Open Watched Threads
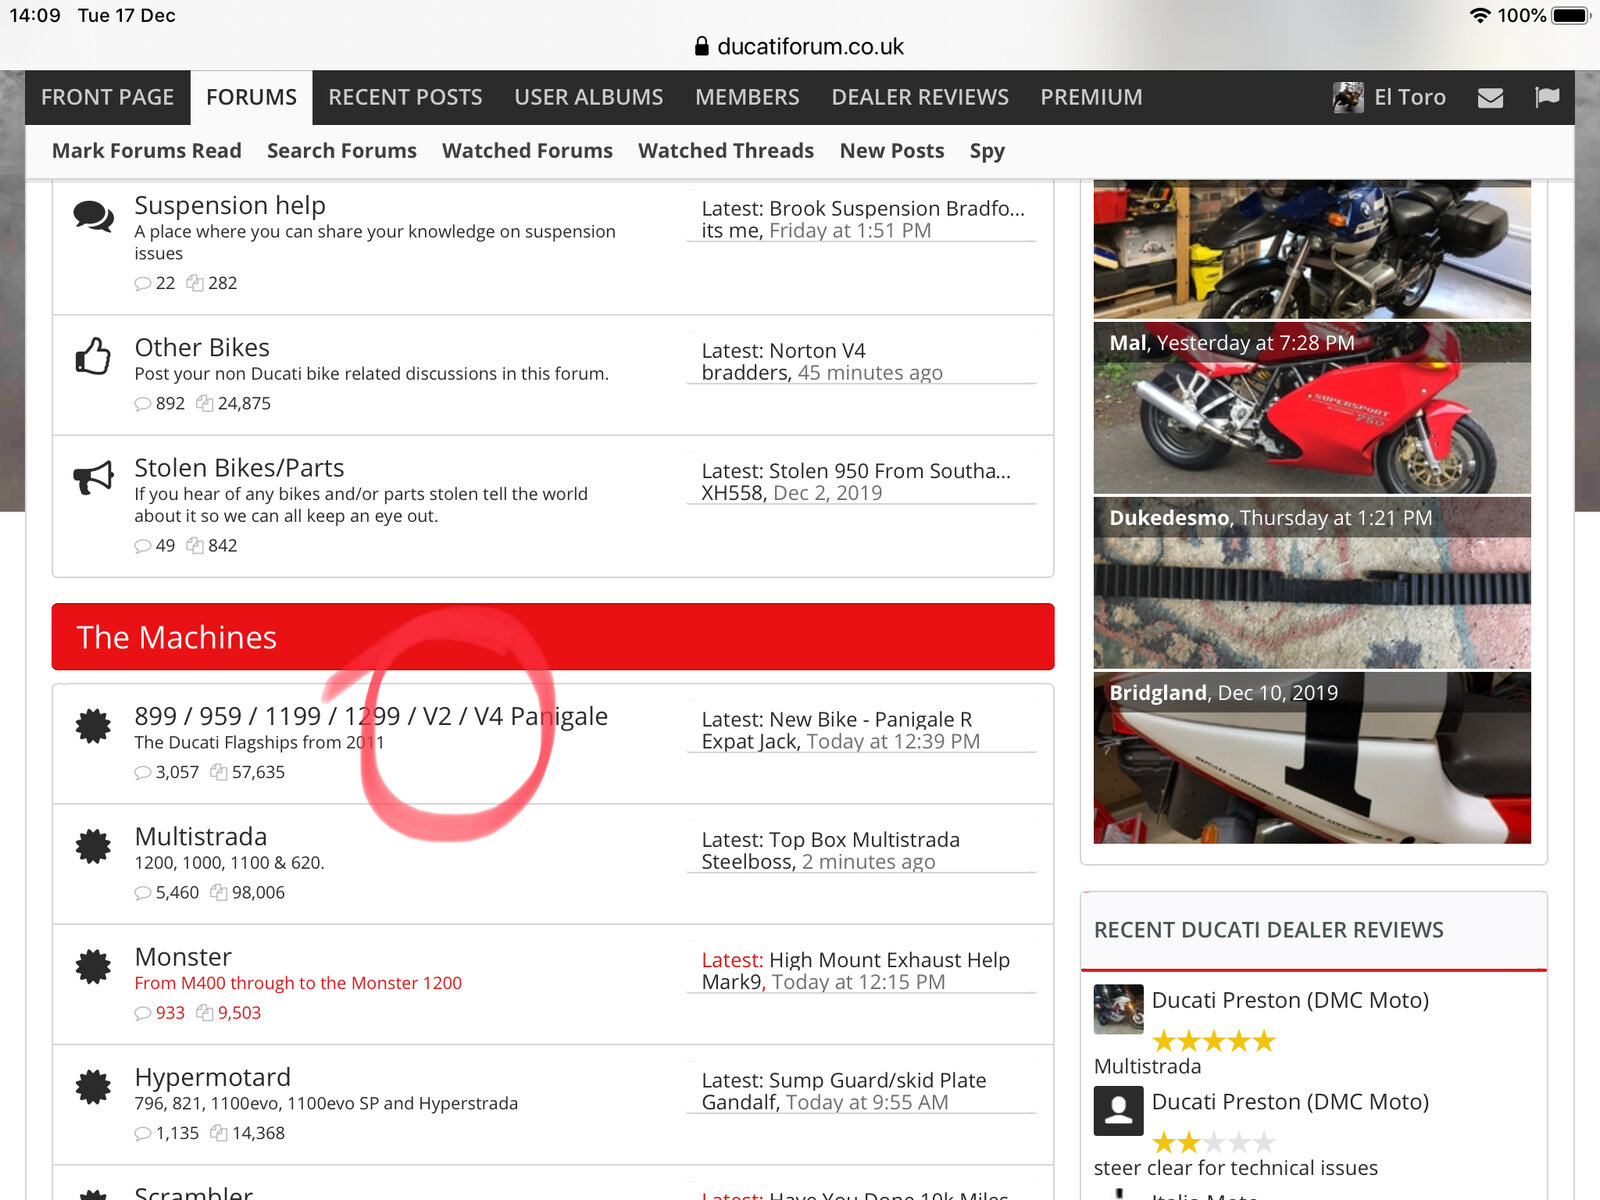This screenshot has width=1600, height=1200. point(726,151)
